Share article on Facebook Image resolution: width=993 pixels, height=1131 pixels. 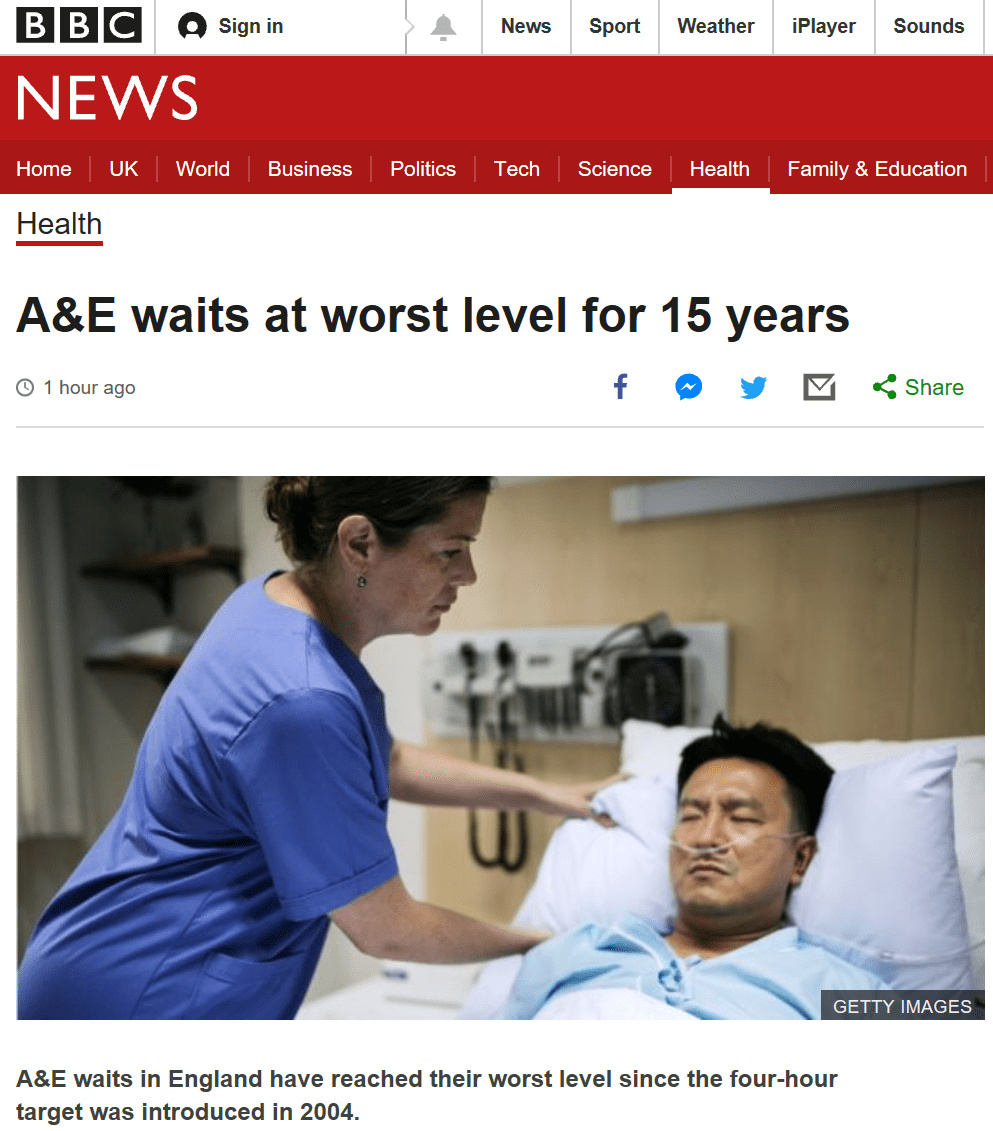click(621, 387)
